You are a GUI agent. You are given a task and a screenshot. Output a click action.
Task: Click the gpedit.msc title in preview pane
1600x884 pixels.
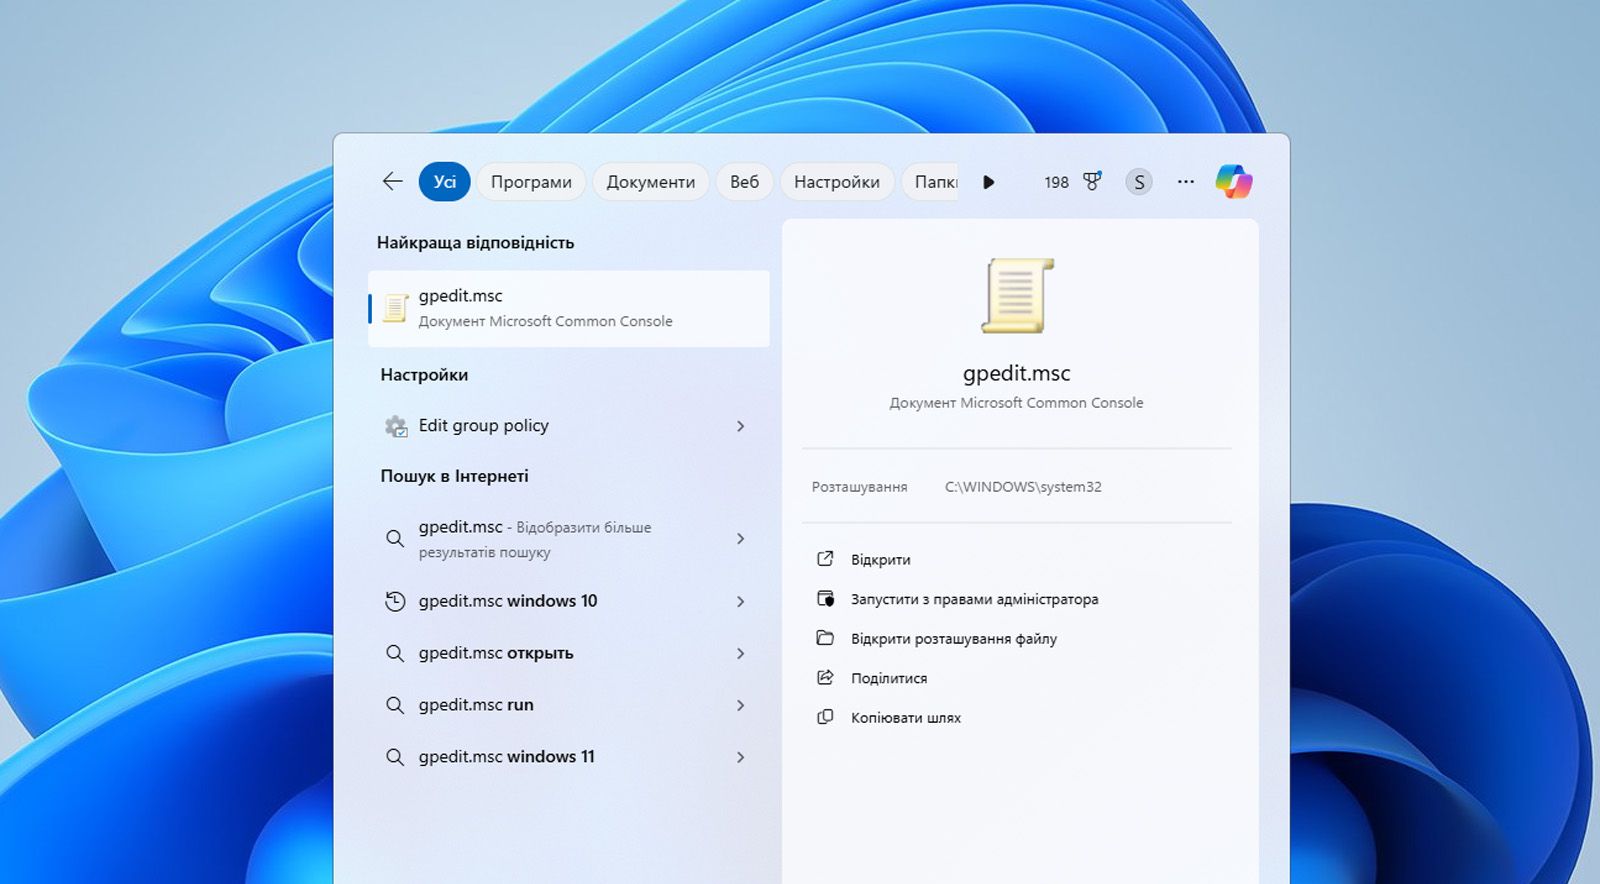[x=1016, y=373]
